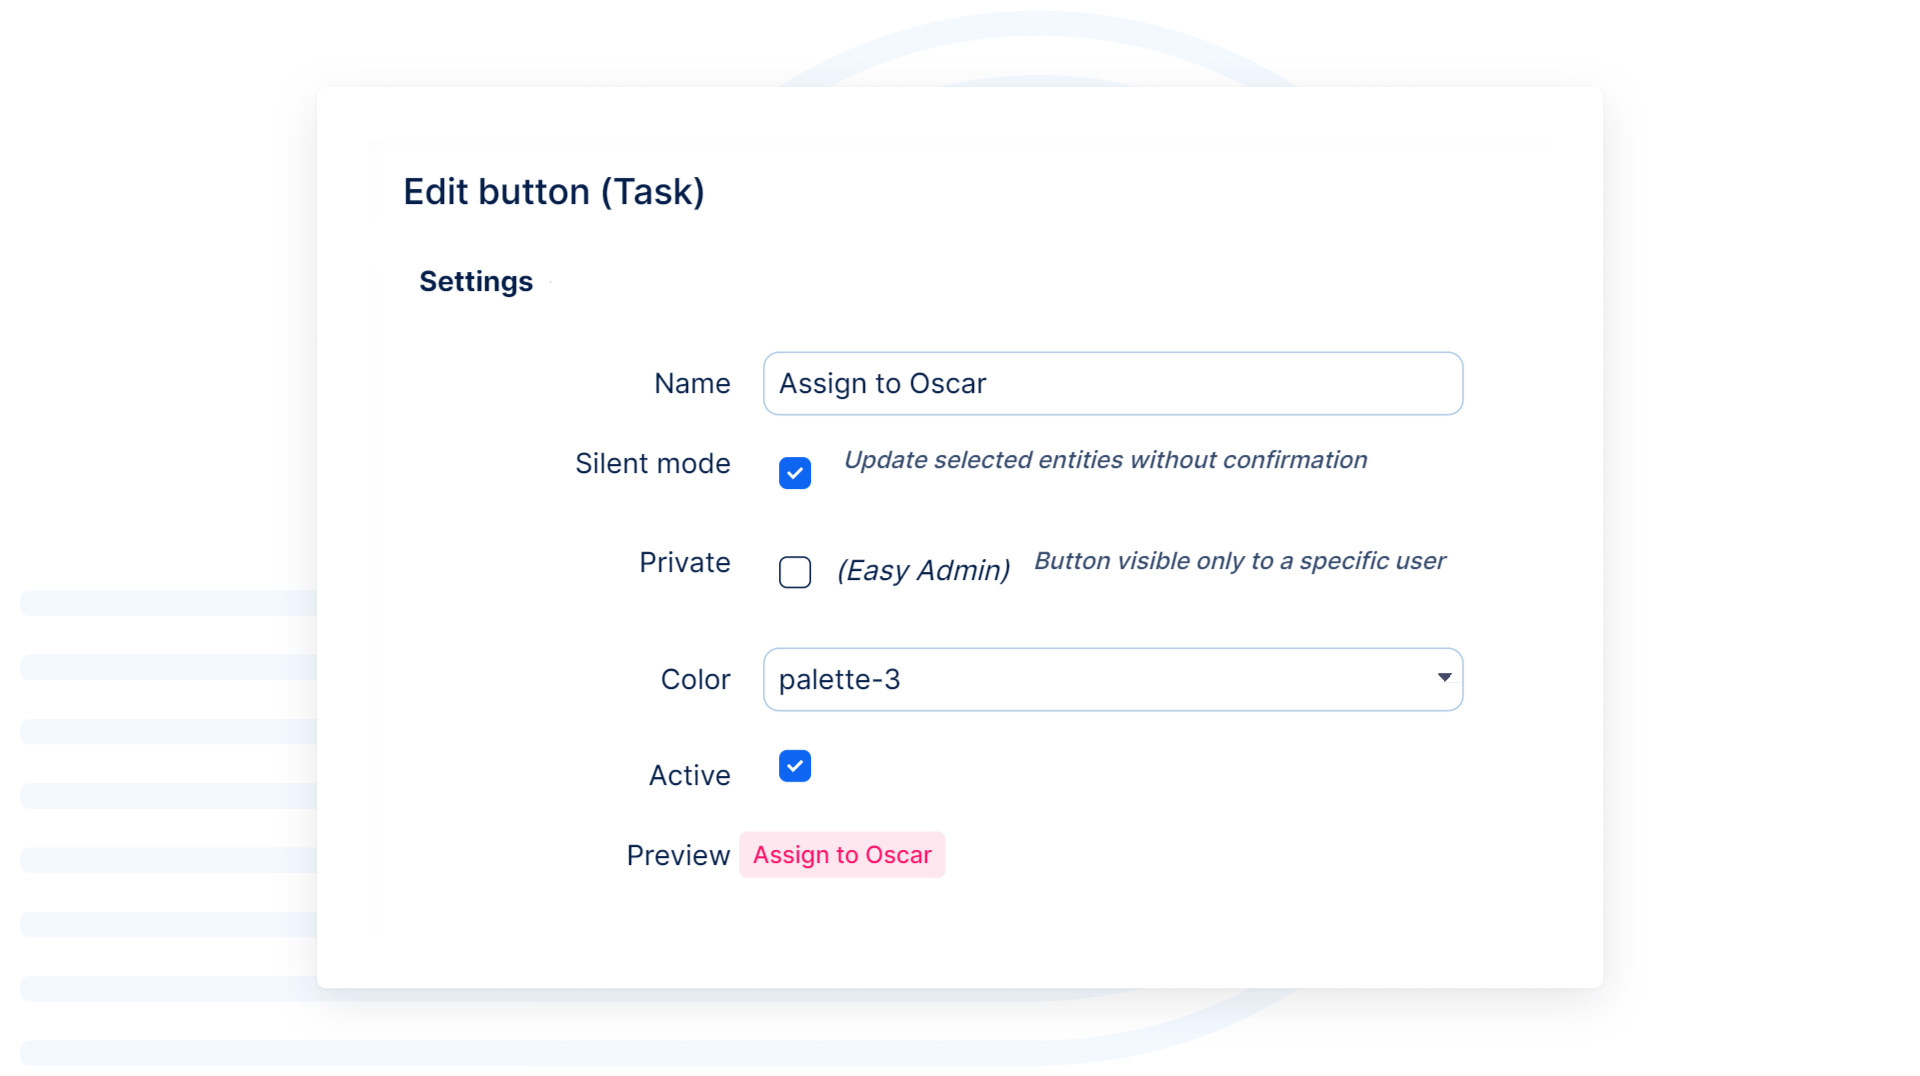Image resolution: width=1920 pixels, height=1076 pixels.
Task: Click the pink Assign to Oscar preview button
Action: tap(842, 855)
